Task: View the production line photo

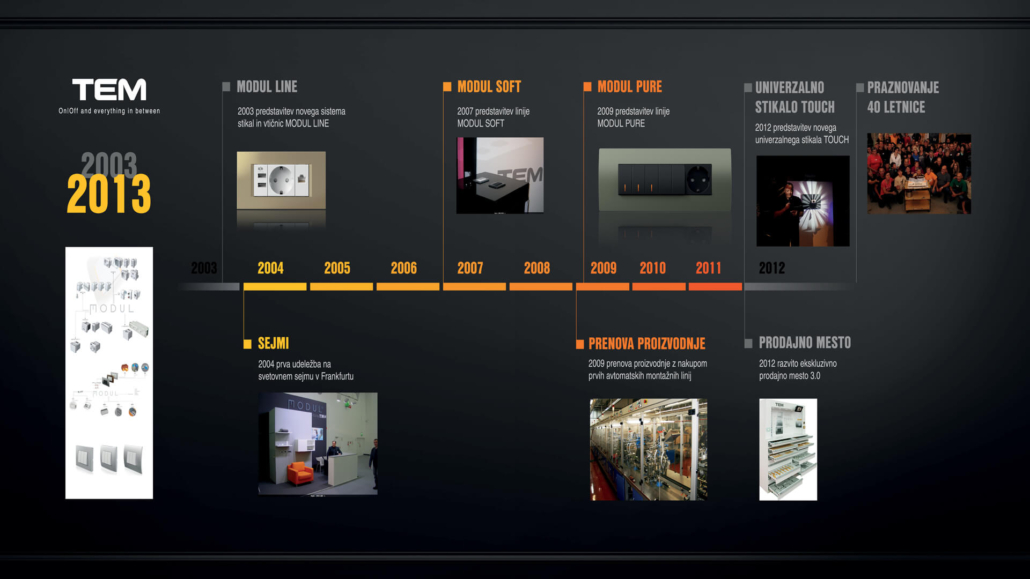Action: (x=648, y=449)
